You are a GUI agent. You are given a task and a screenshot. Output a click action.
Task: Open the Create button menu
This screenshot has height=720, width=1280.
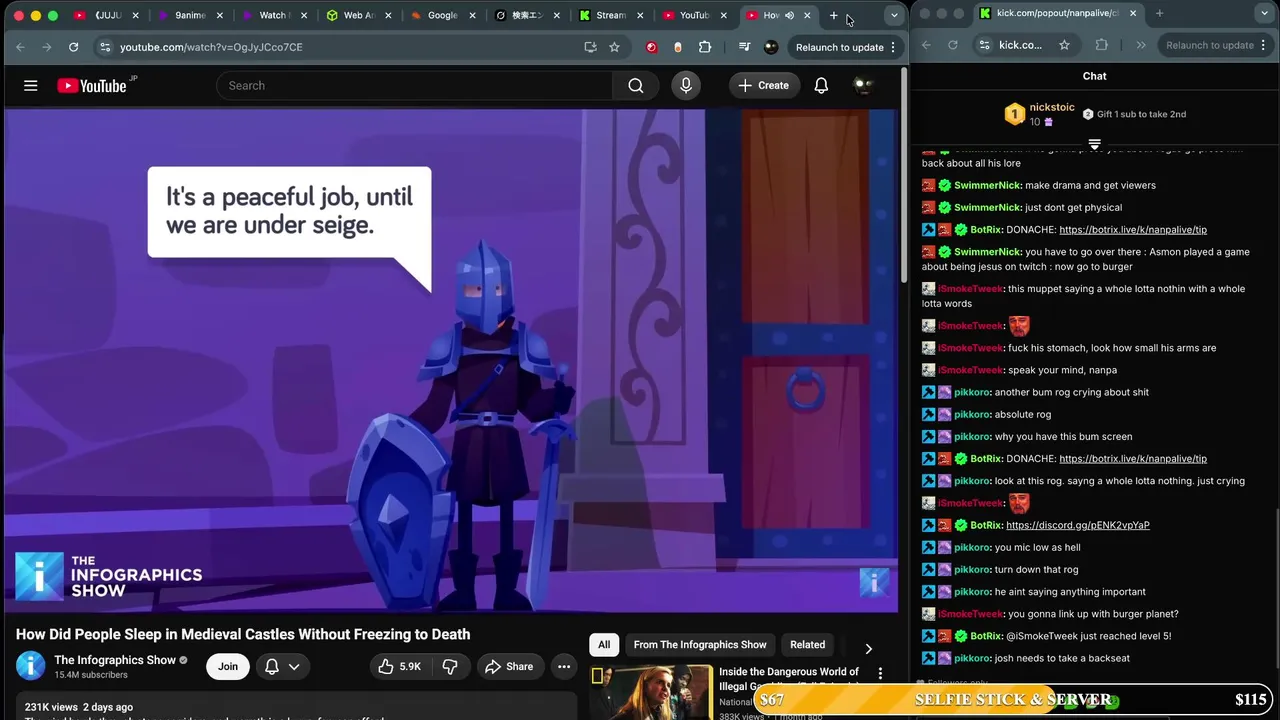pyautogui.click(x=764, y=86)
